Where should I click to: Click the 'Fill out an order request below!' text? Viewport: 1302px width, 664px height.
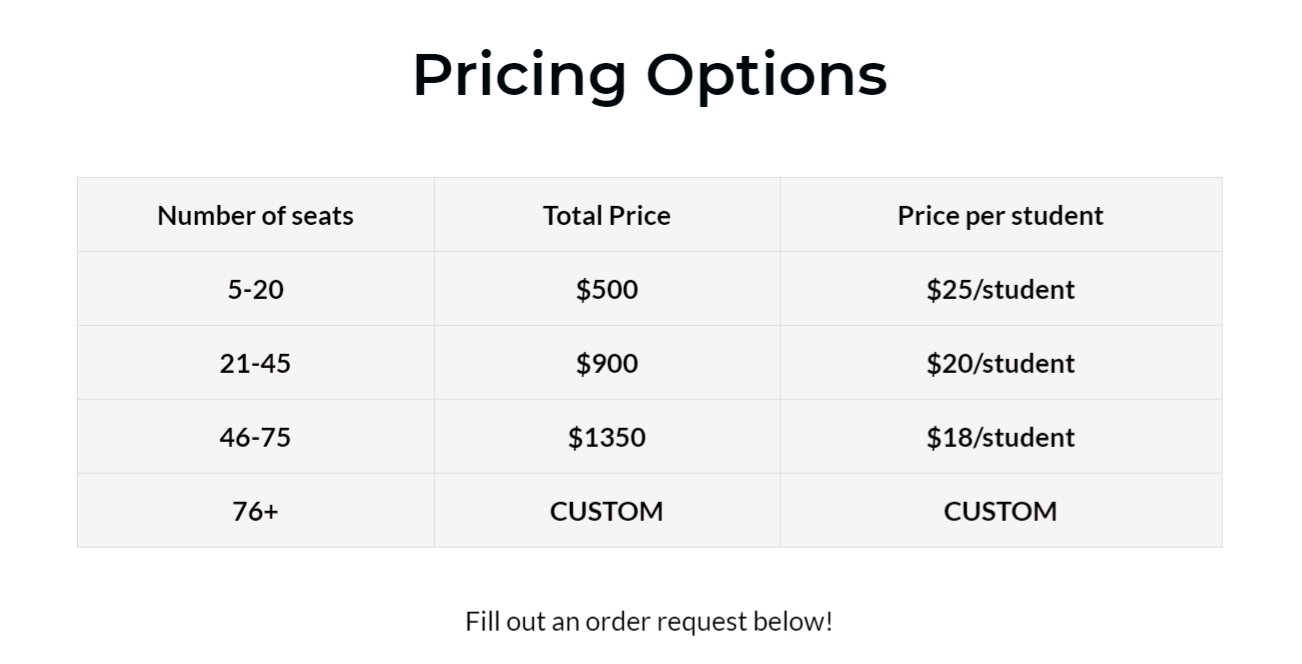(x=649, y=621)
